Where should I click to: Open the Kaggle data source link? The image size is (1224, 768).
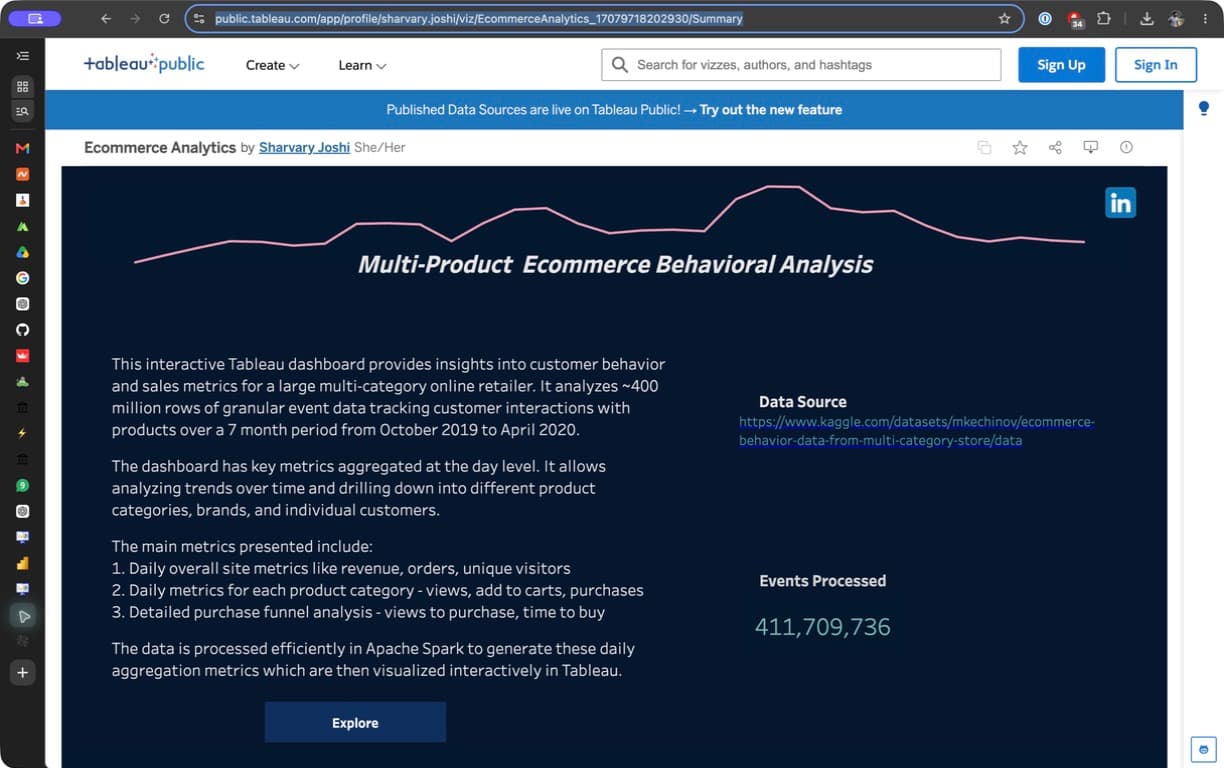tap(917, 431)
